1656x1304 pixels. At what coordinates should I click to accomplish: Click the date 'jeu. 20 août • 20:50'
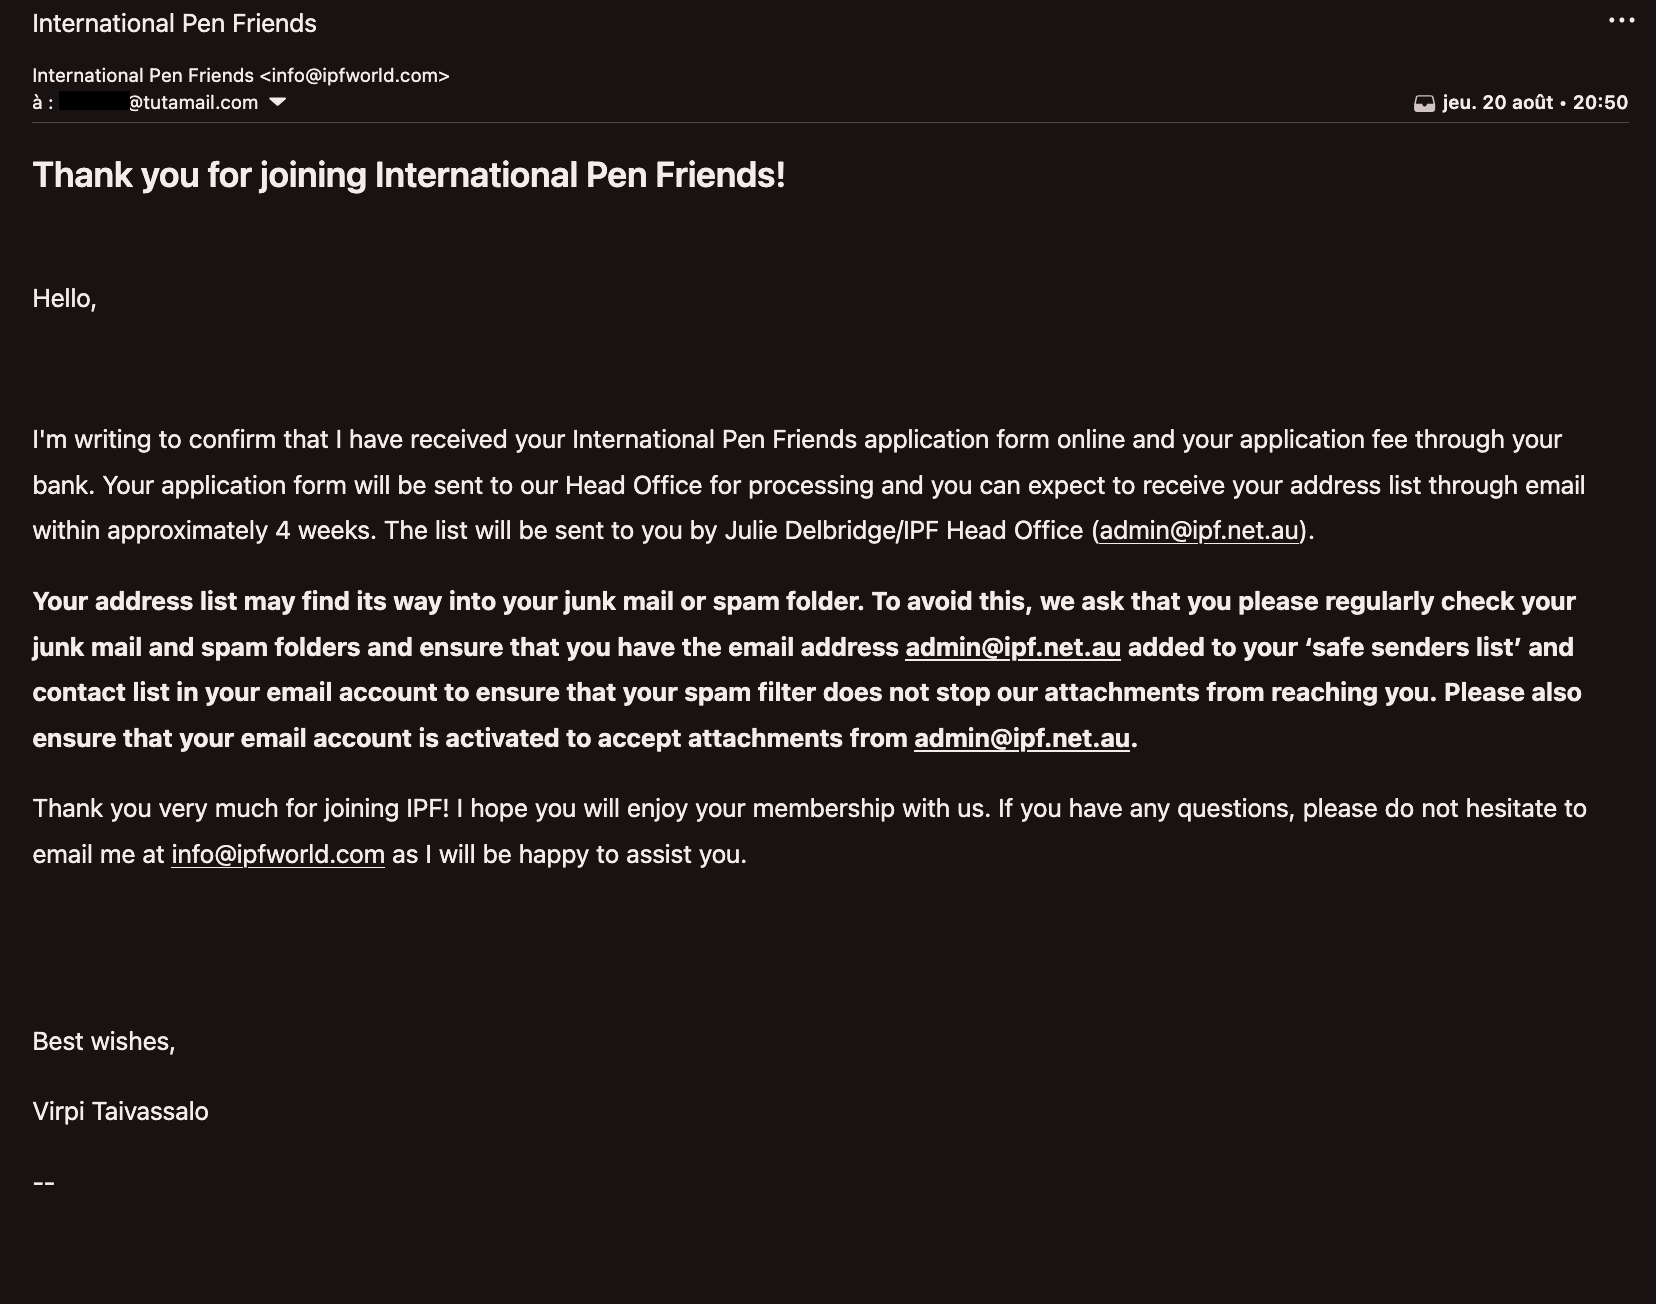click(x=1535, y=102)
